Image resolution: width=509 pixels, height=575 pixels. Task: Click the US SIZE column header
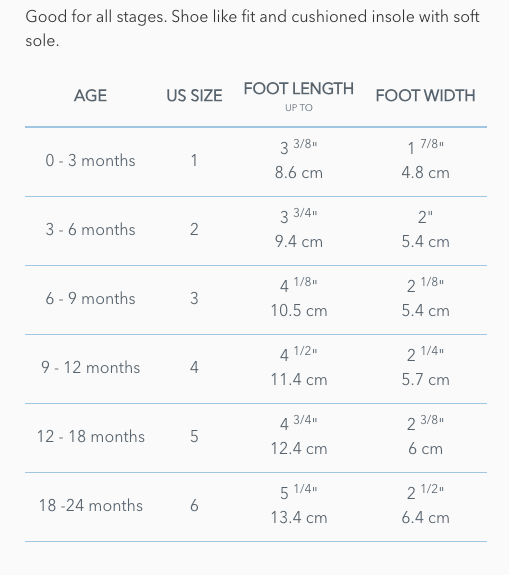pos(194,96)
